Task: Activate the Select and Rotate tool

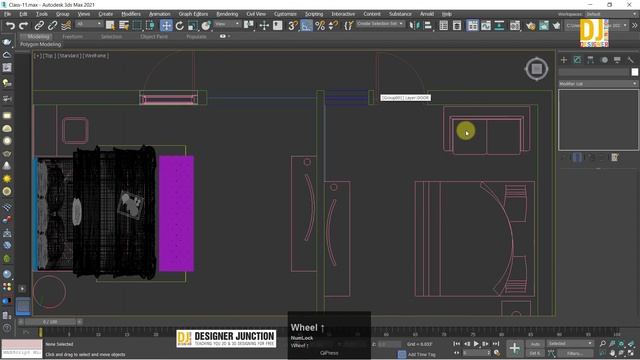Action: 180,26
